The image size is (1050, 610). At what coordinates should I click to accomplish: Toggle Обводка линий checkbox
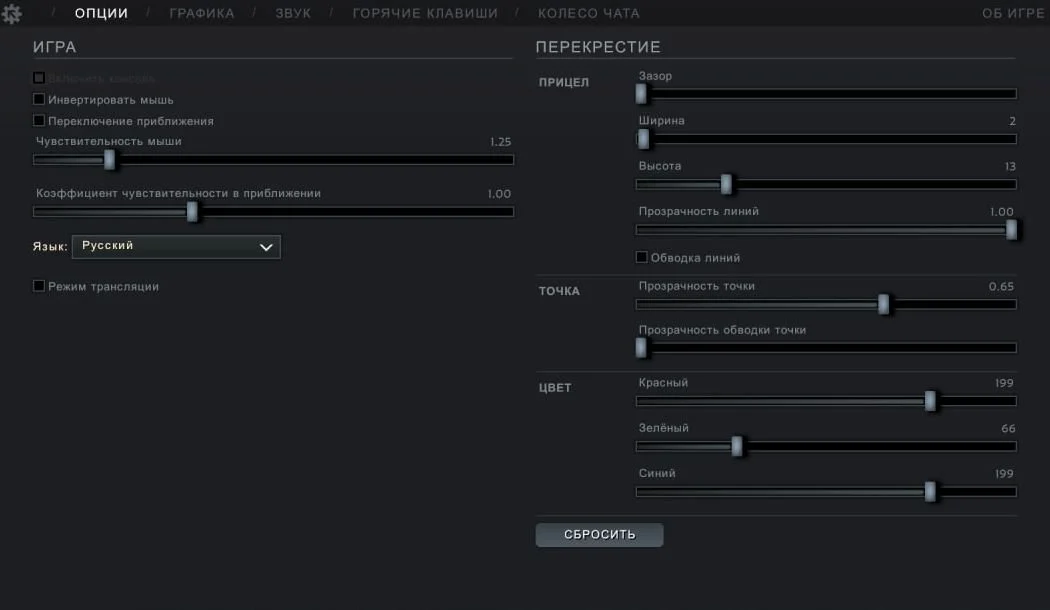642,257
